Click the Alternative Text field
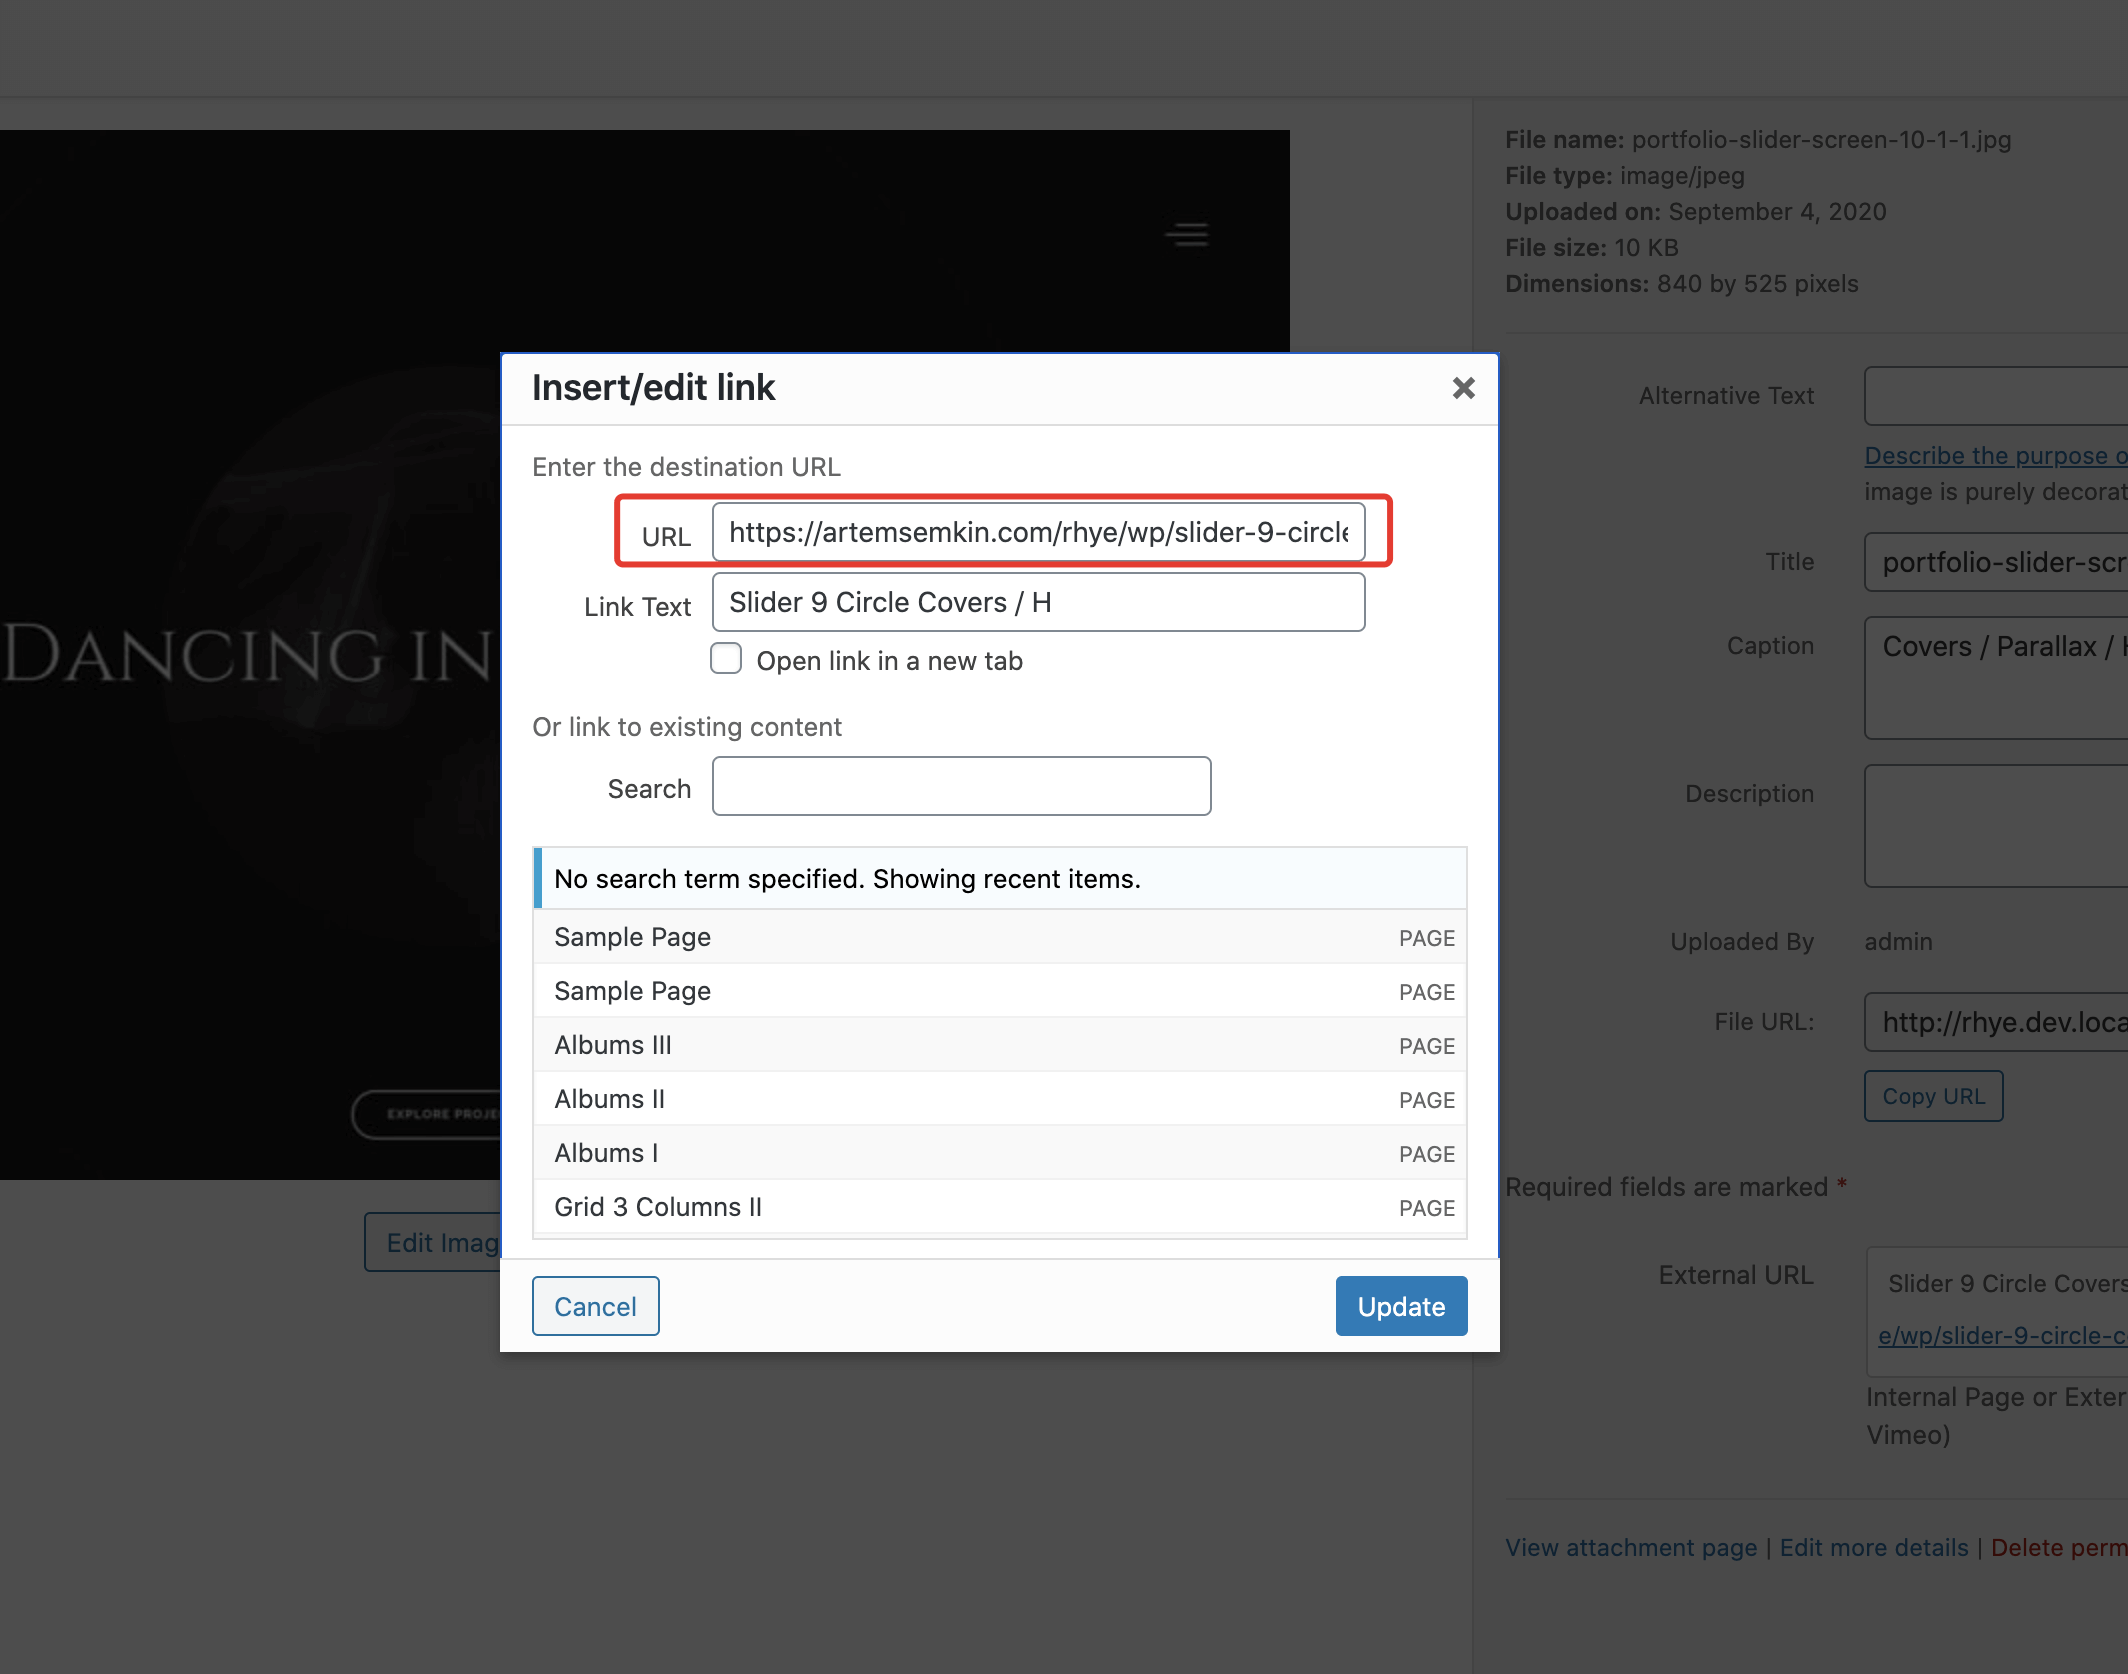The image size is (2128, 1674). click(x=1995, y=396)
